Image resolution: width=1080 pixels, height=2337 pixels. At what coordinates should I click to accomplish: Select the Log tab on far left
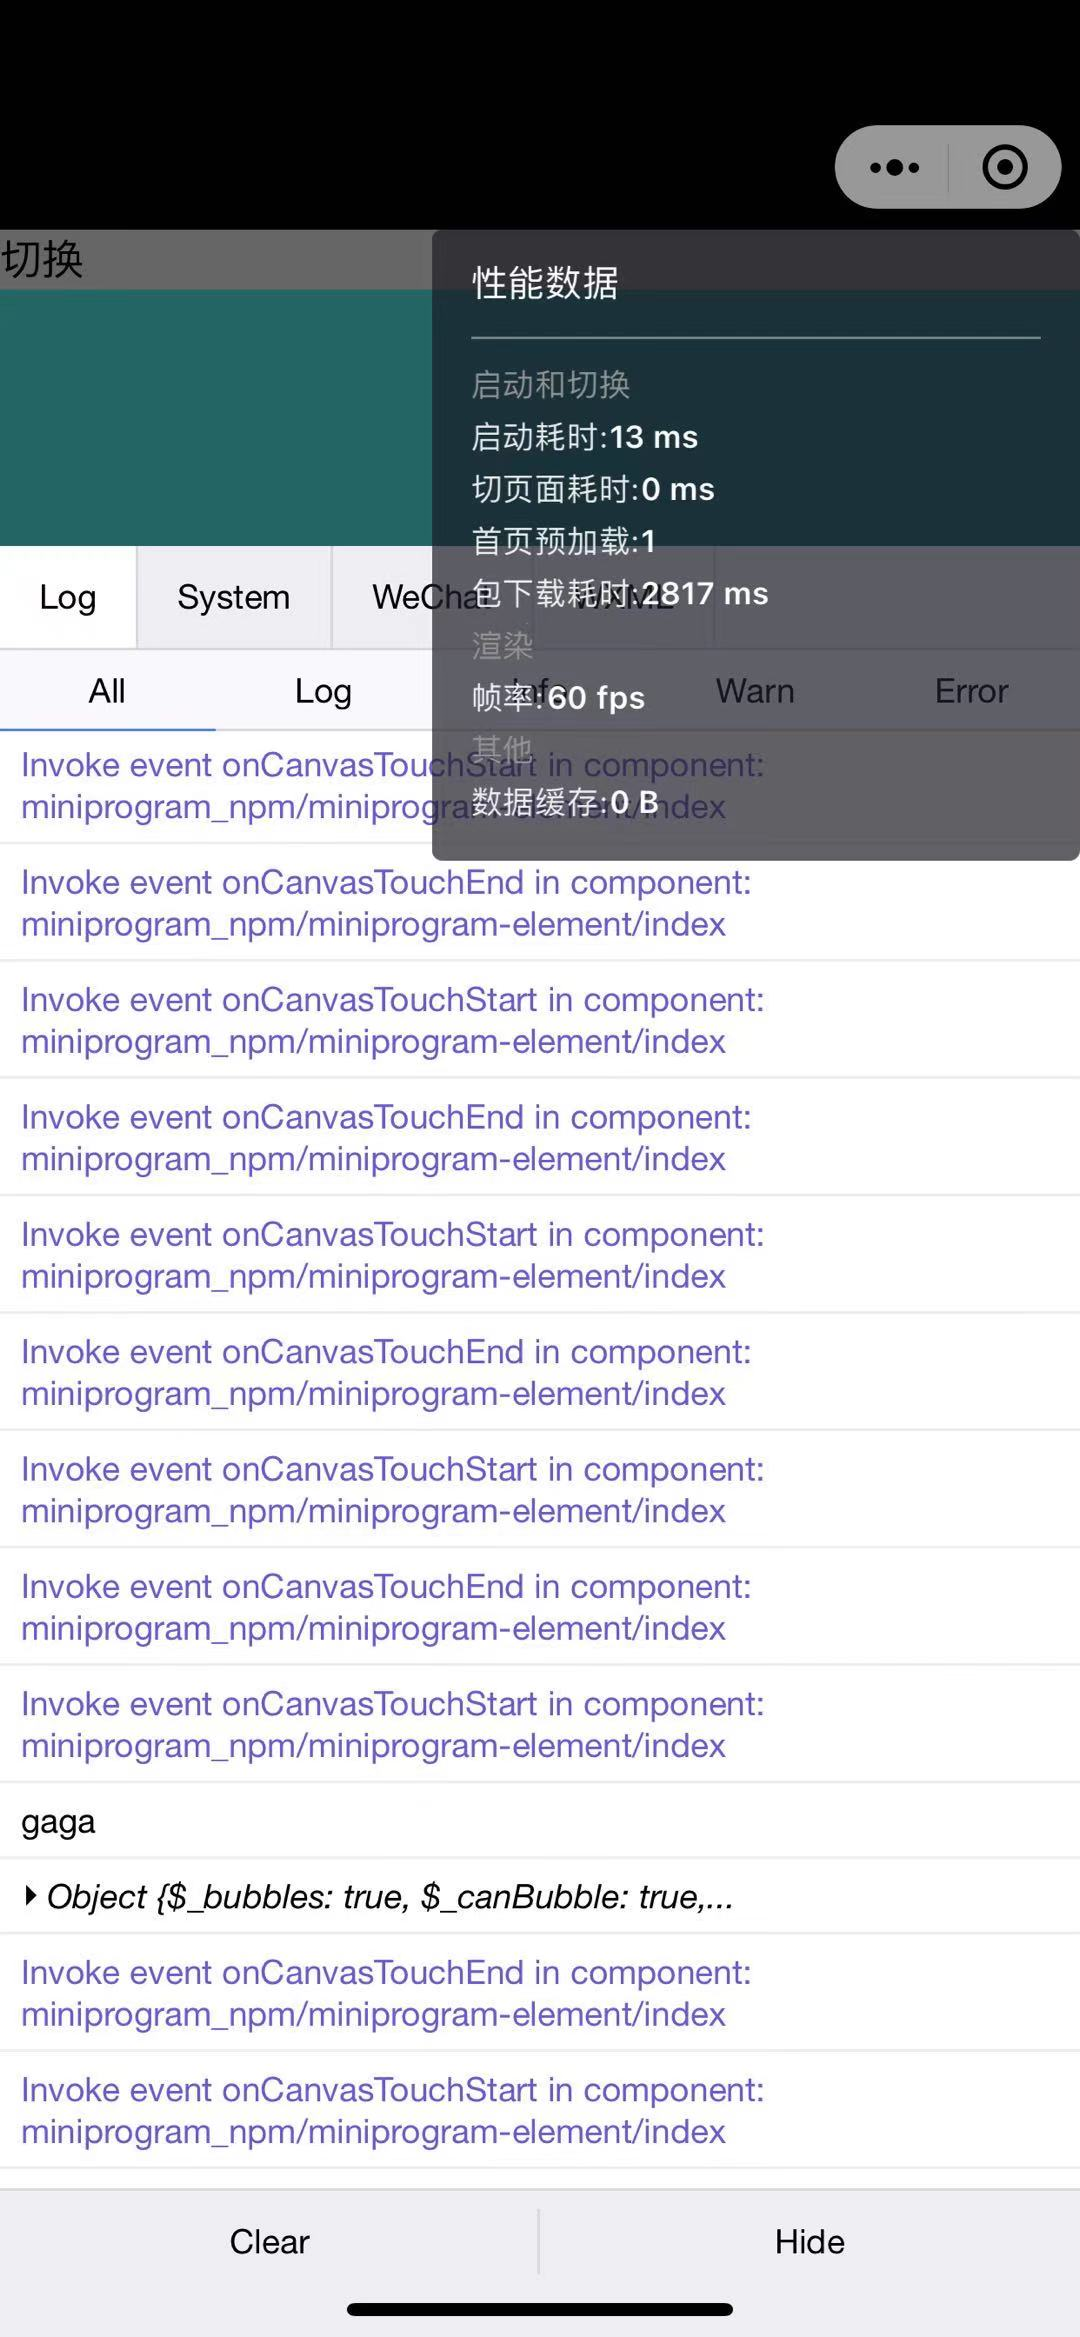point(66,597)
